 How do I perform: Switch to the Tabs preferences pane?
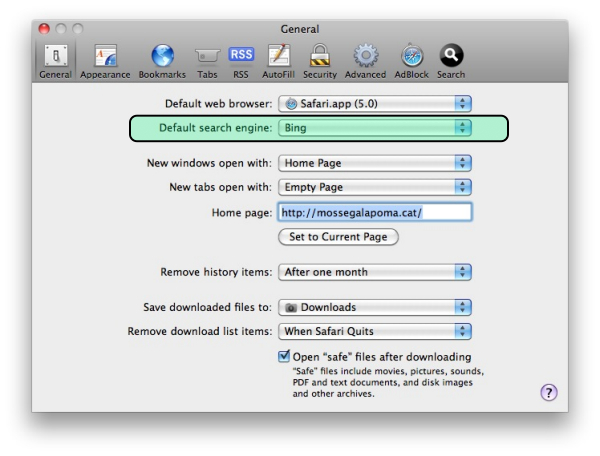(x=207, y=61)
